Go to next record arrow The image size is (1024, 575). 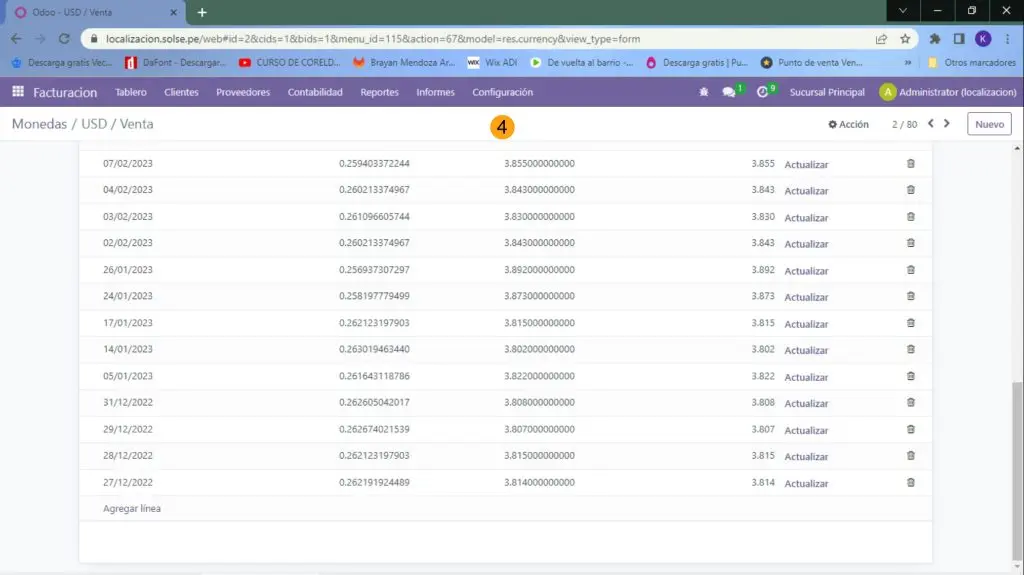tap(947, 124)
